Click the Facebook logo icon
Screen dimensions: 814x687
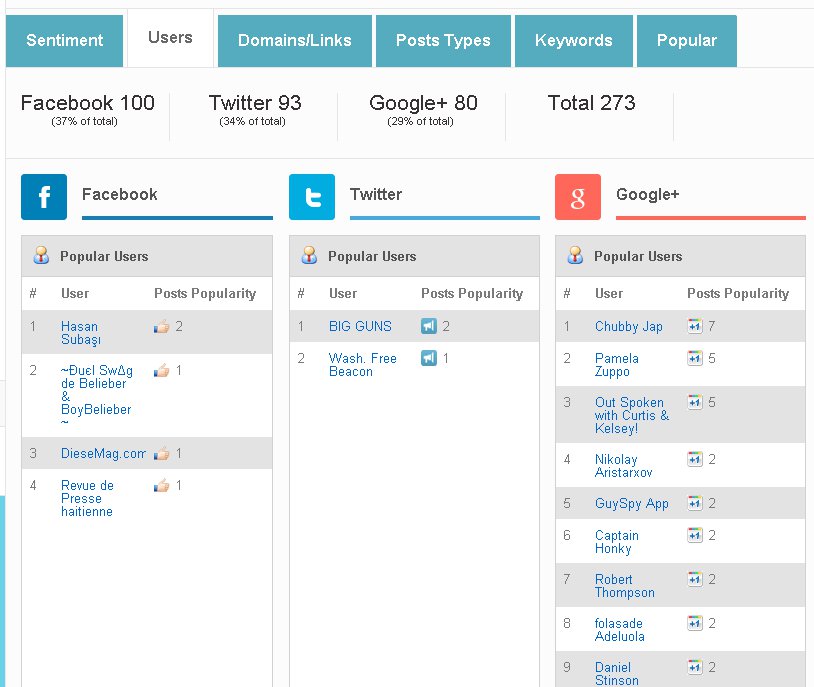click(44, 197)
